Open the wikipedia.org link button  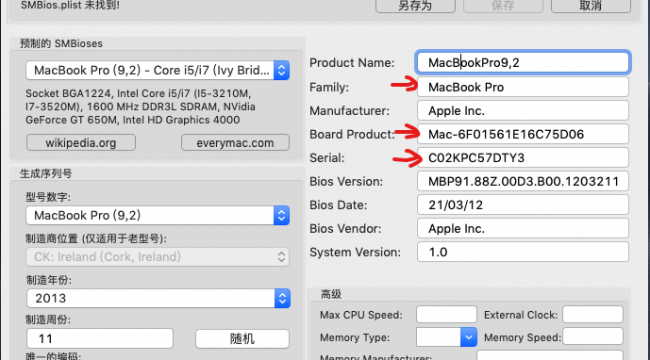tap(81, 143)
